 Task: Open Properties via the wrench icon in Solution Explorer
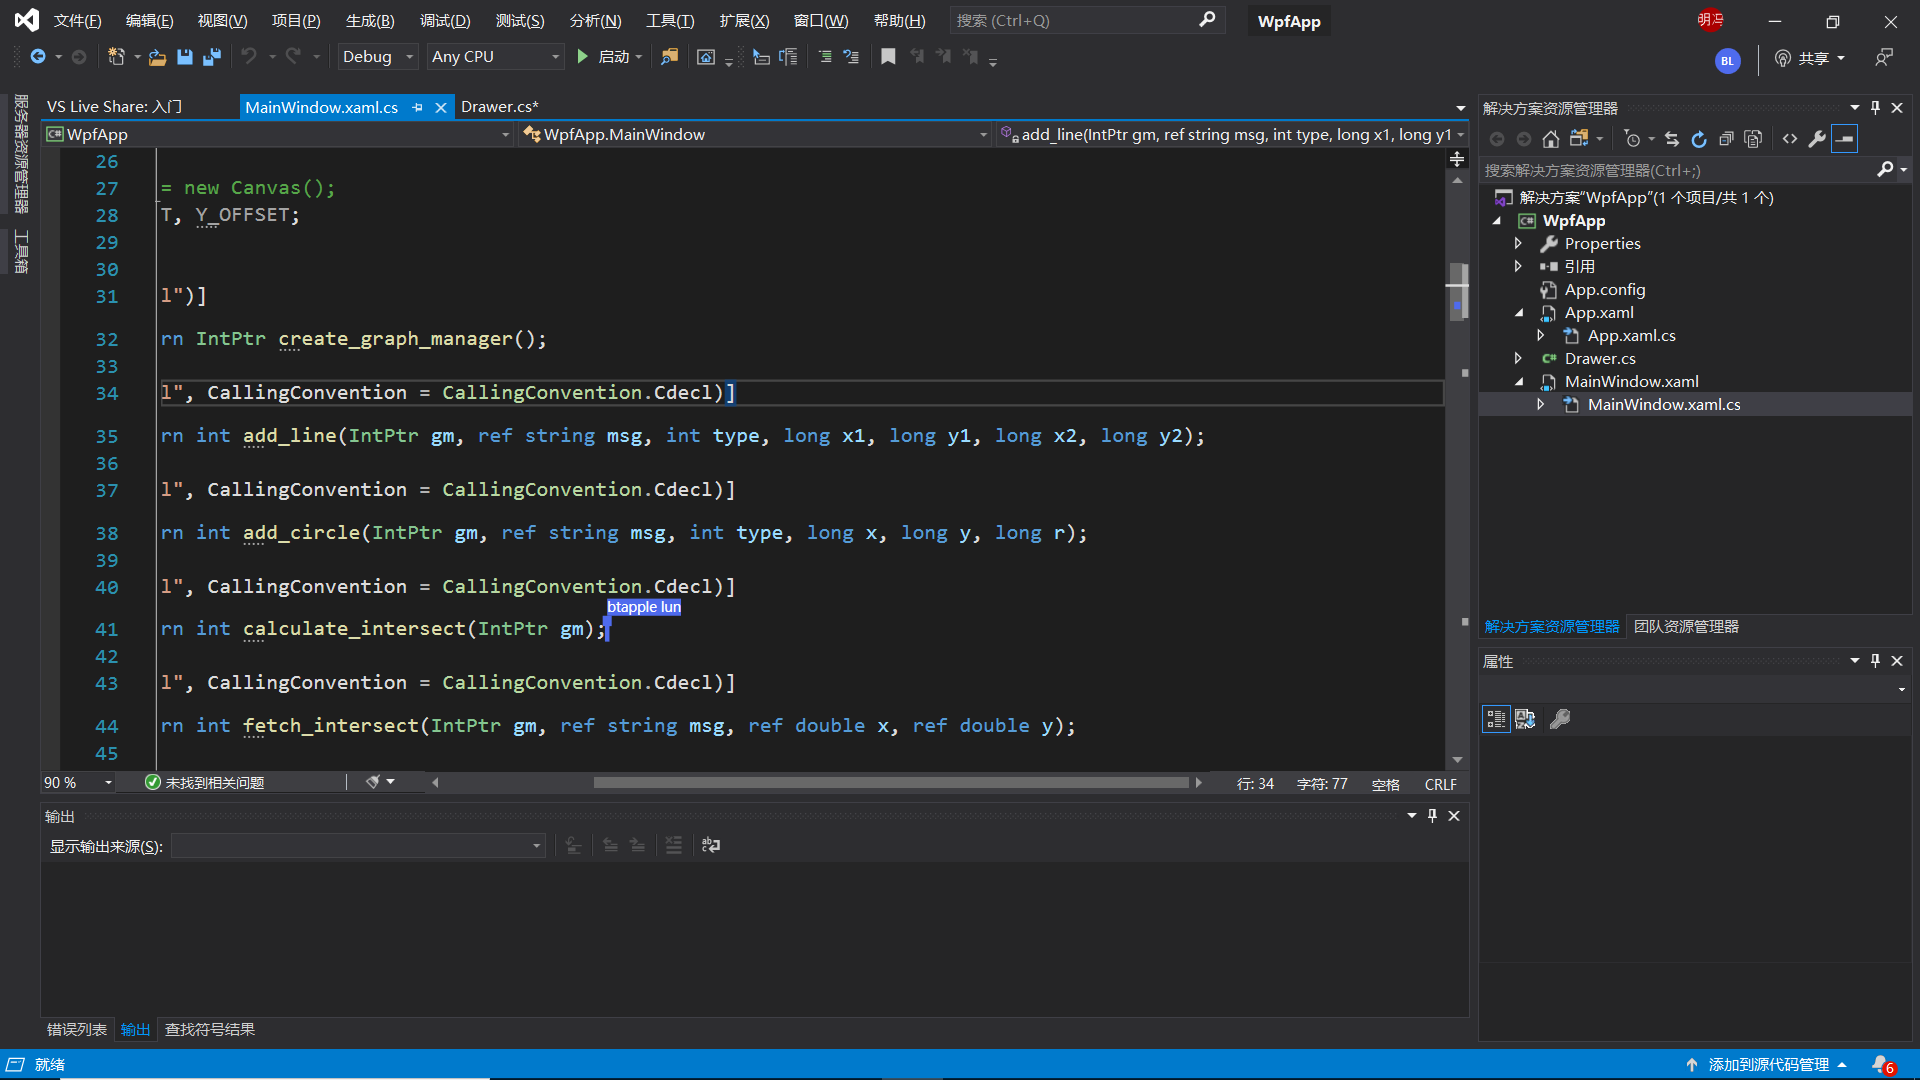(x=1817, y=139)
